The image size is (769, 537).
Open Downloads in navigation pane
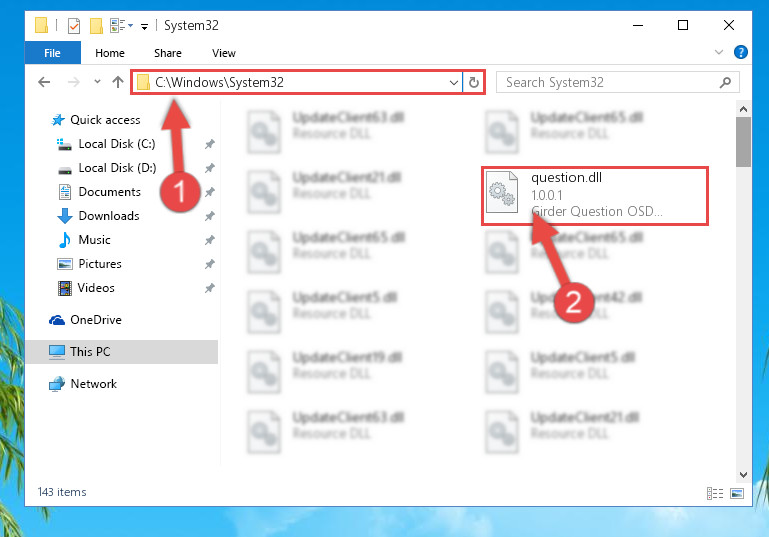click(x=109, y=216)
